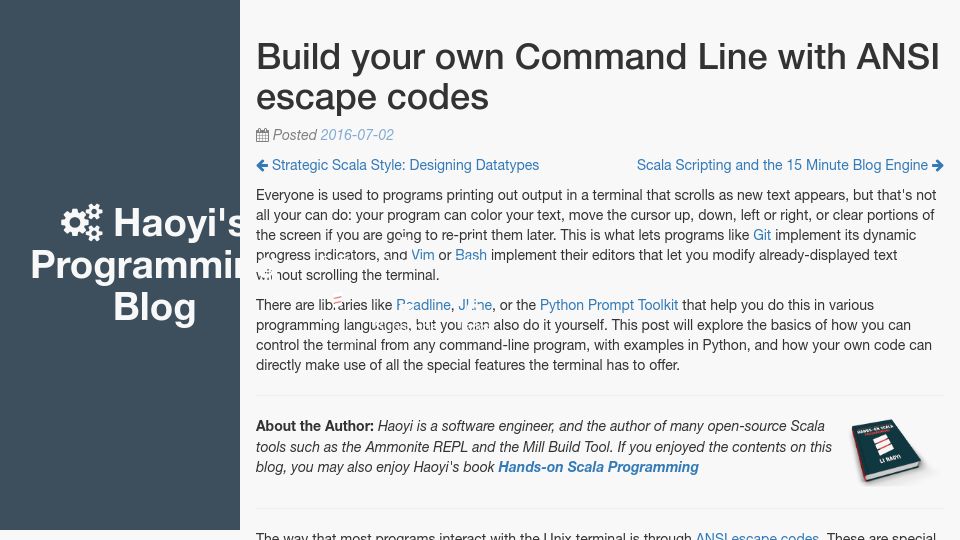Open the Hands-on Scala Programming book link
This screenshot has width=960, height=540.
coord(598,467)
